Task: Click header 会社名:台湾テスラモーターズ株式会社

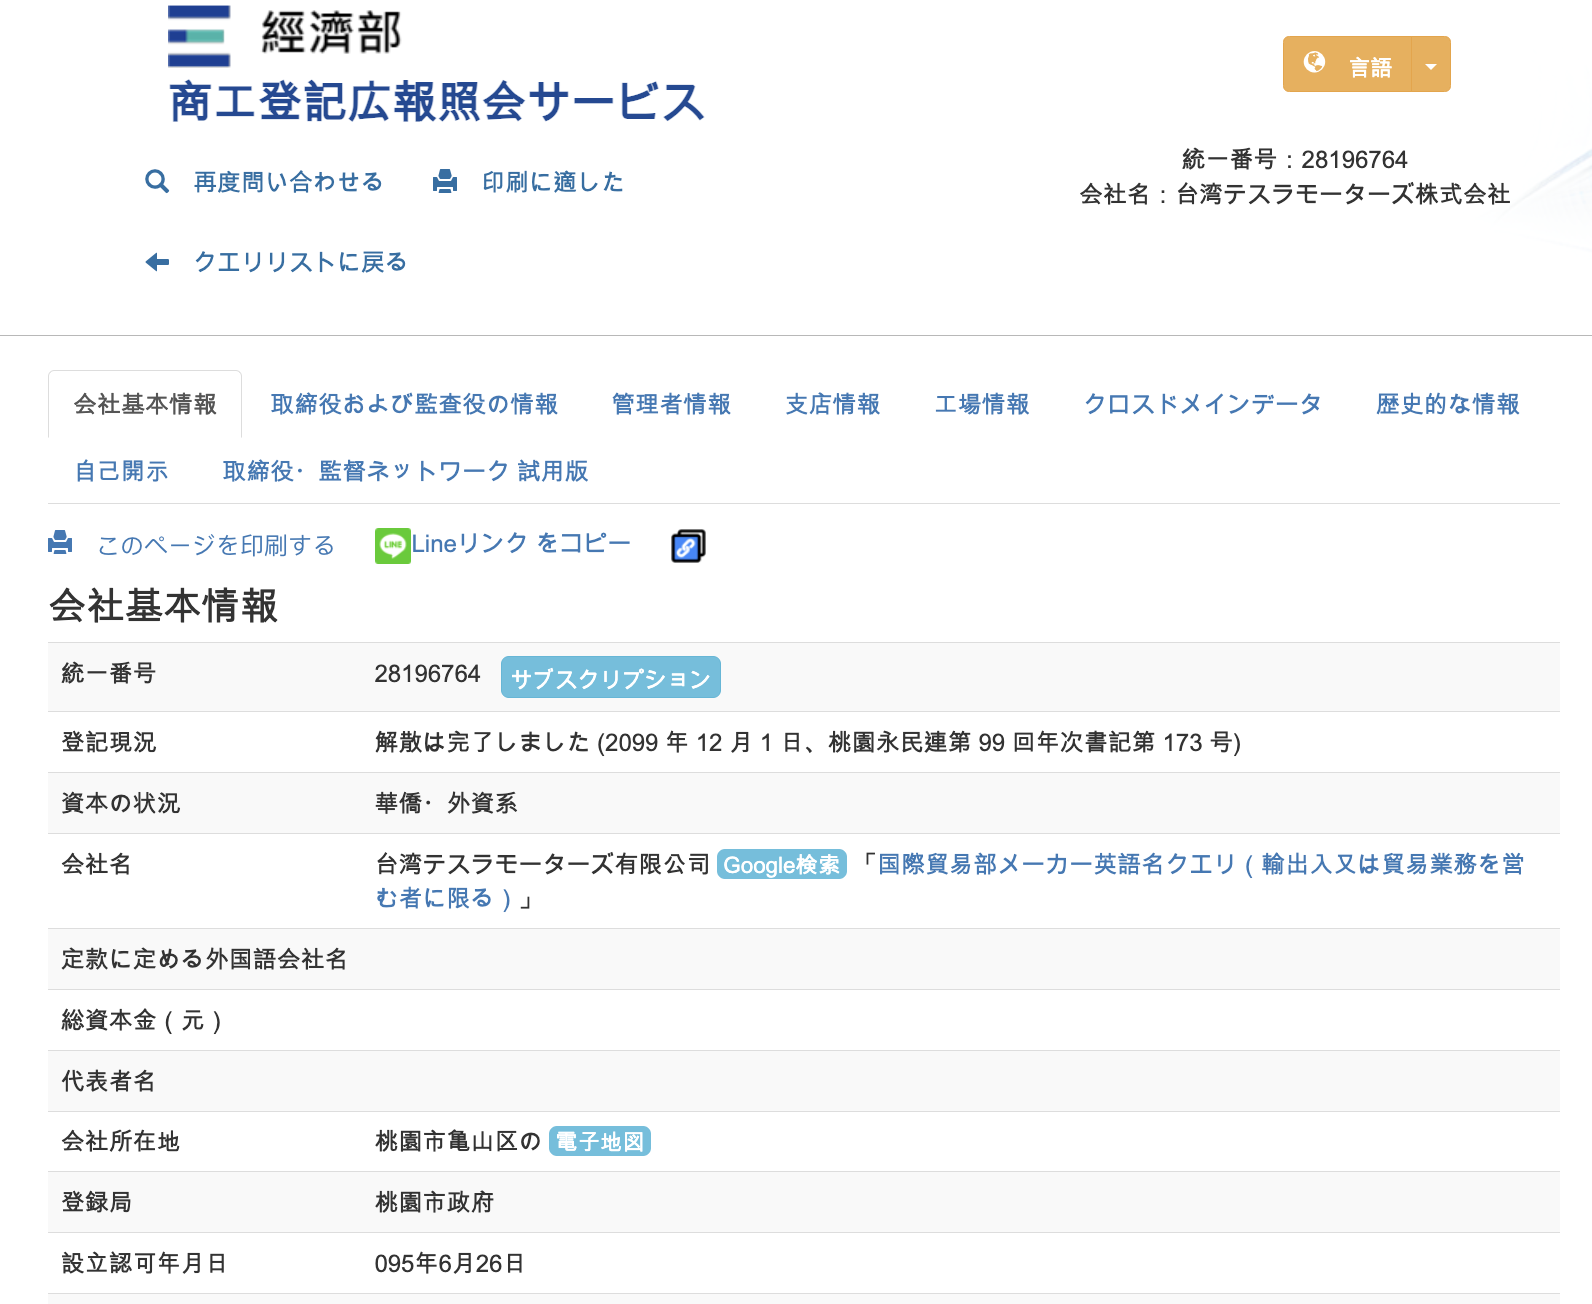Action: pos(1295,194)
